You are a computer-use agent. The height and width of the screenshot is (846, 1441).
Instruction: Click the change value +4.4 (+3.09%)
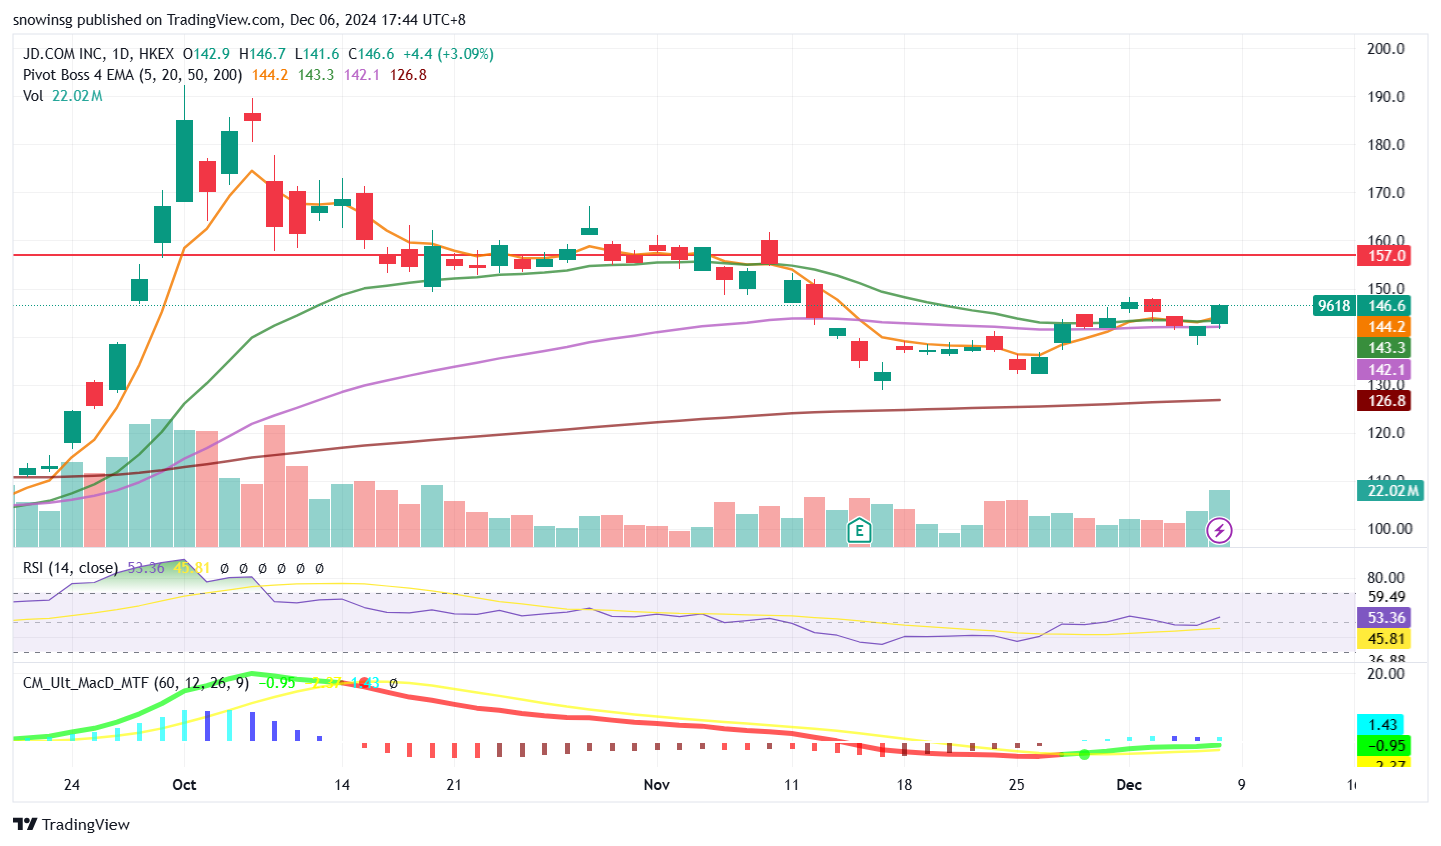click(x=449, y=54)
